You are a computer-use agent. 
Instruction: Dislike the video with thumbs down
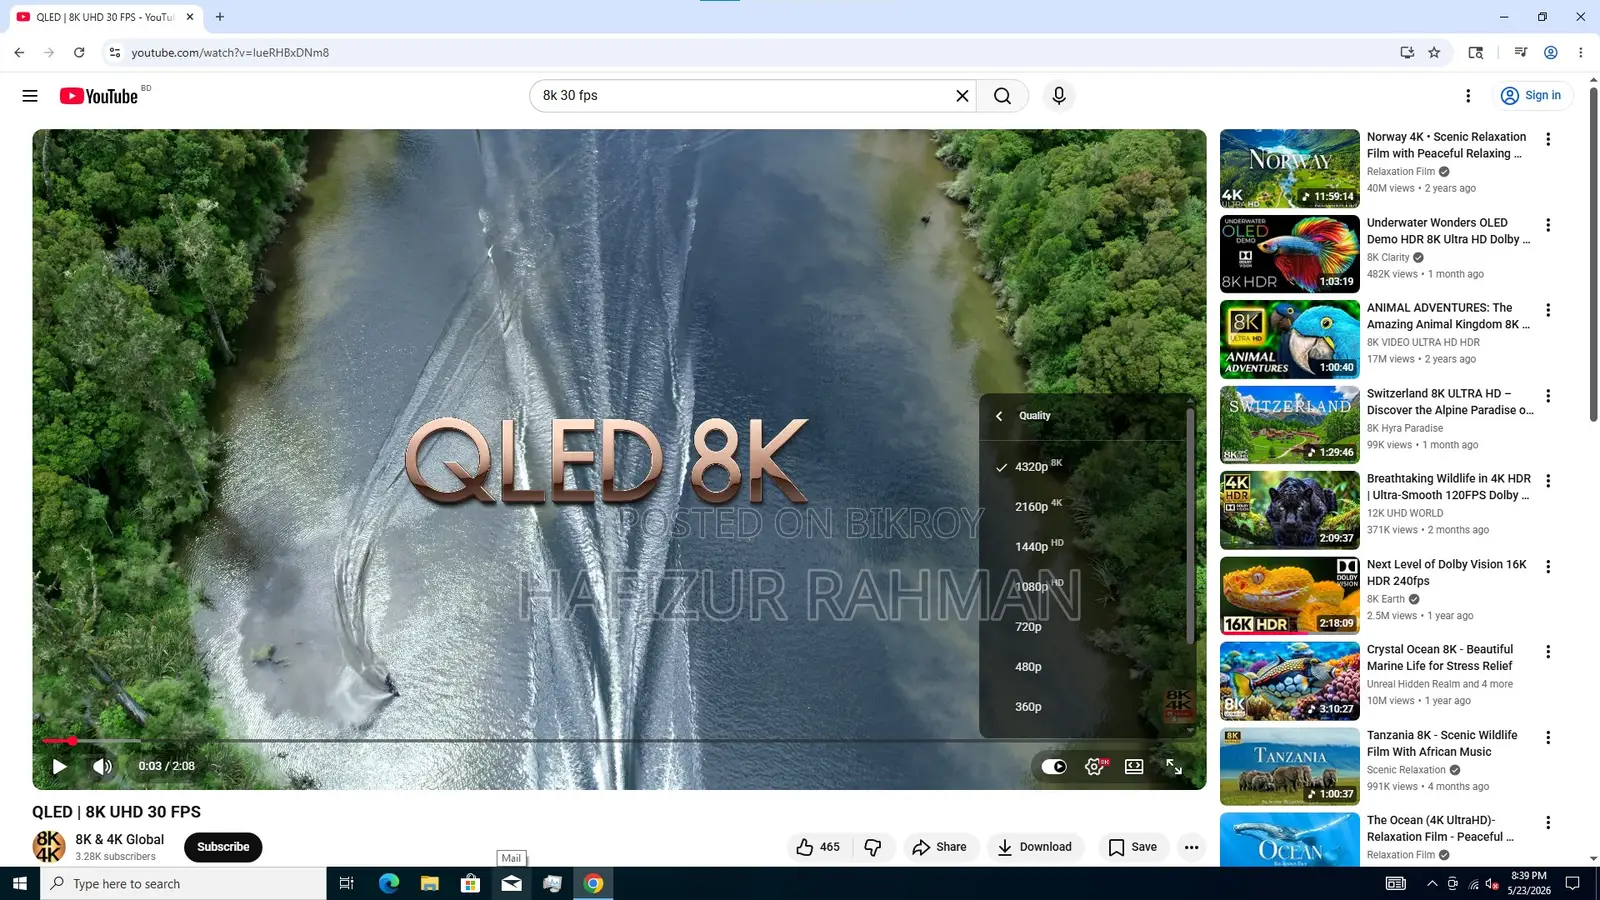(873, 847)
